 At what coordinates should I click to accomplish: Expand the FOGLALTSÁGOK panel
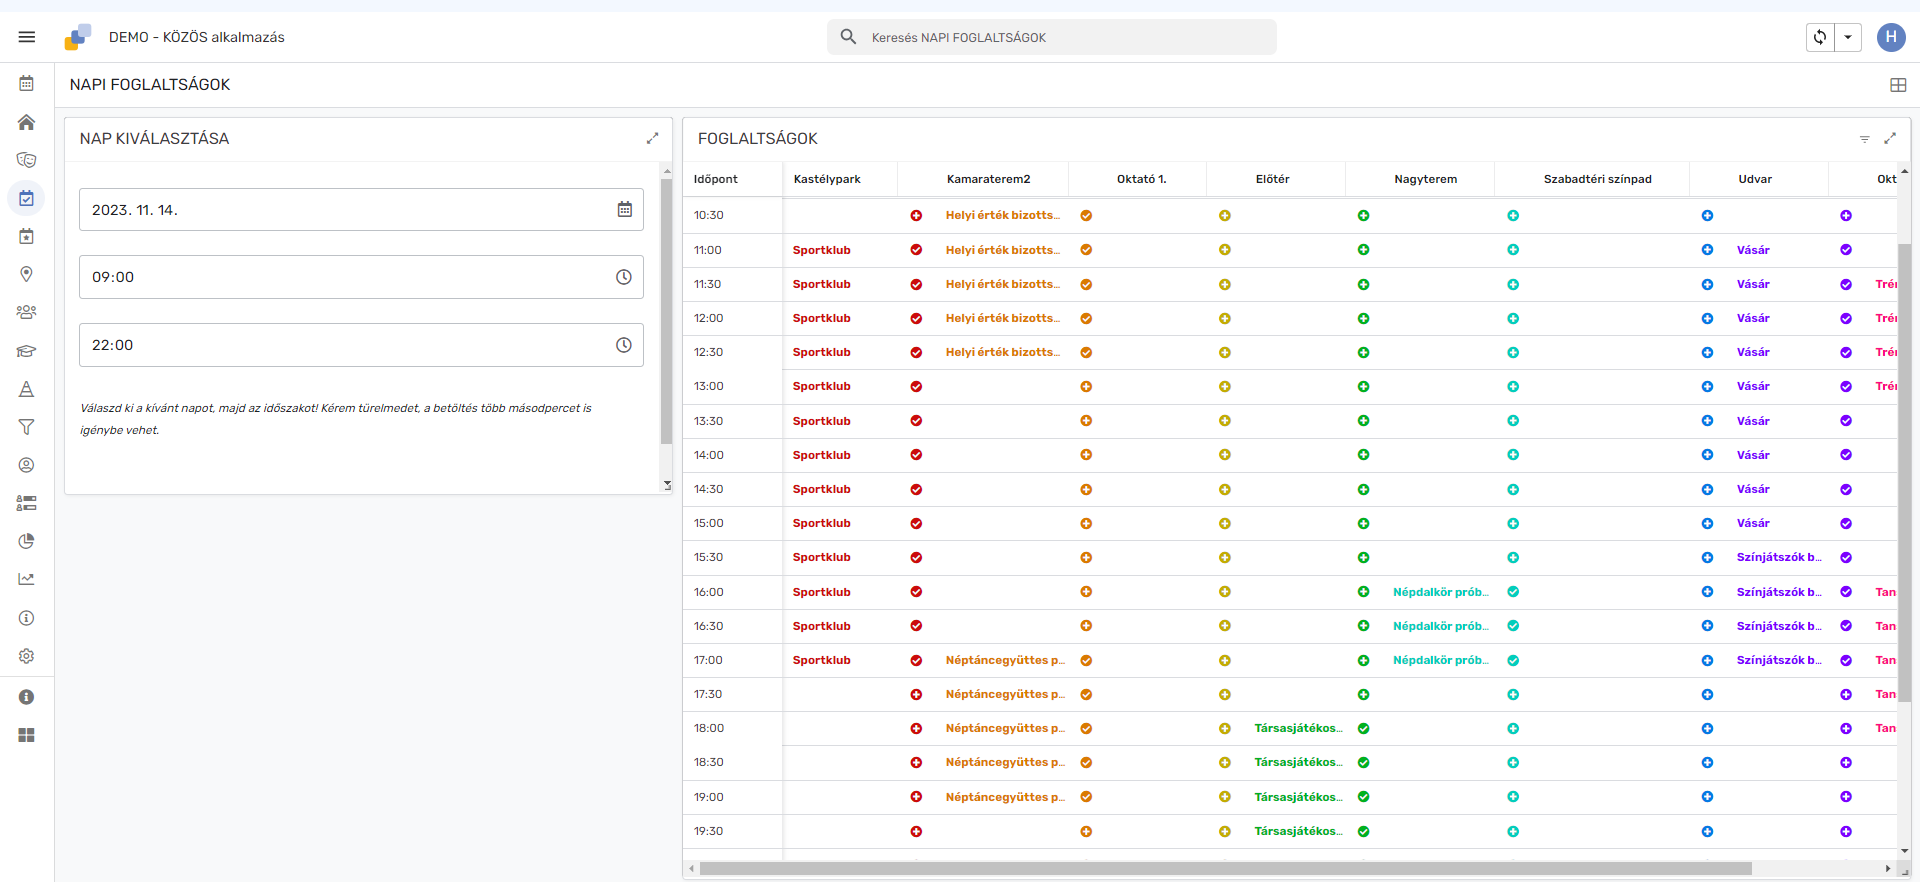pos(1890,139)
